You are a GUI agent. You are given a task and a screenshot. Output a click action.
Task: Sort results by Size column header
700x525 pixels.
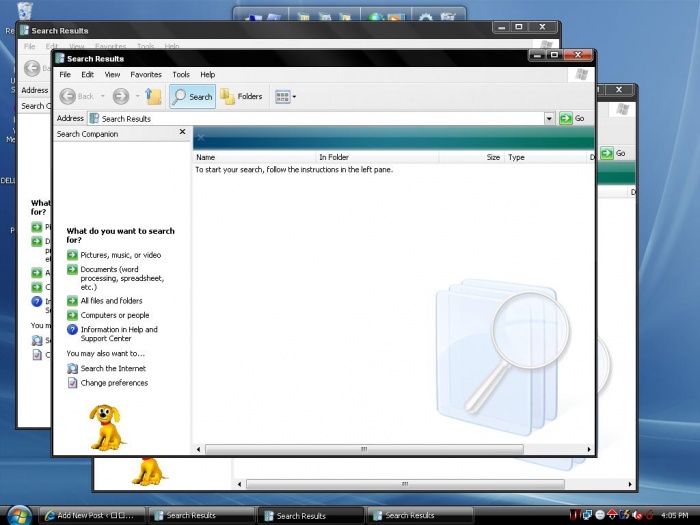click(471, 157)
